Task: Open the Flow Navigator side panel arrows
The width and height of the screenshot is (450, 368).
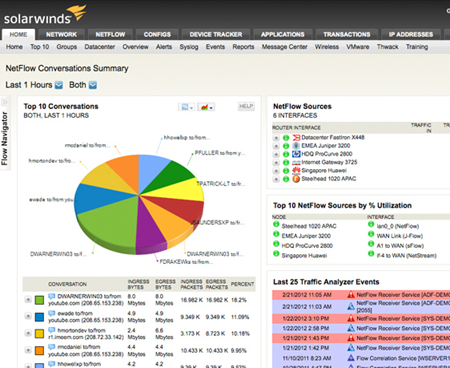Action: tap(5, 102)
